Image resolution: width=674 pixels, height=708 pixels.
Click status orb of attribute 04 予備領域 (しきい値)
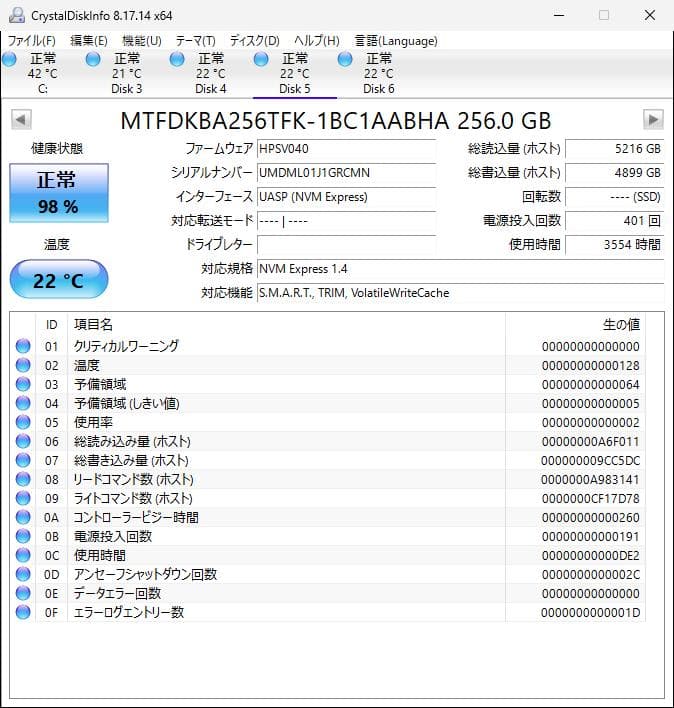[23, 403]
